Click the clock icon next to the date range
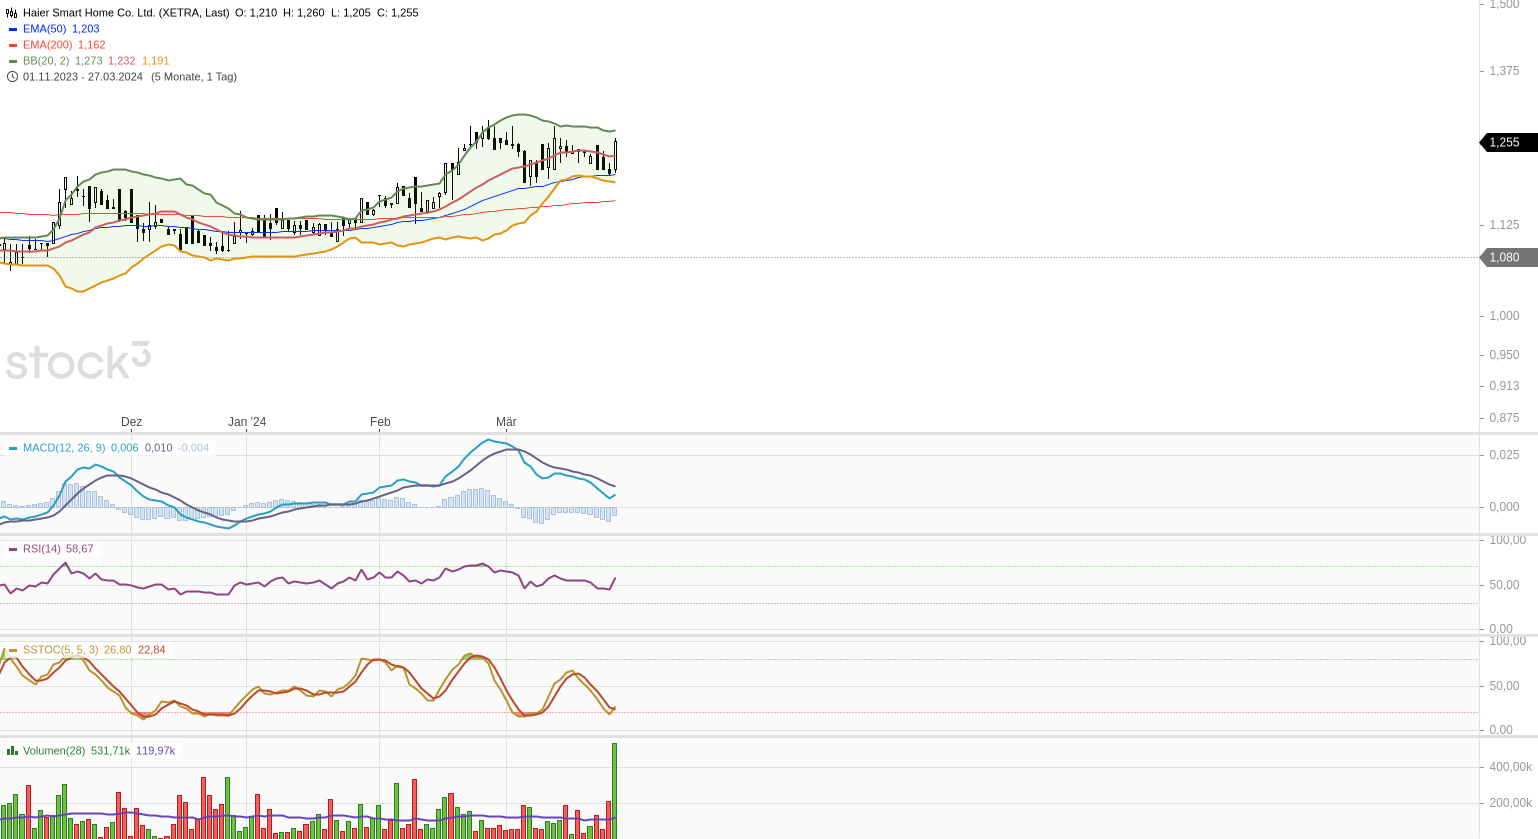 (12, 77)
